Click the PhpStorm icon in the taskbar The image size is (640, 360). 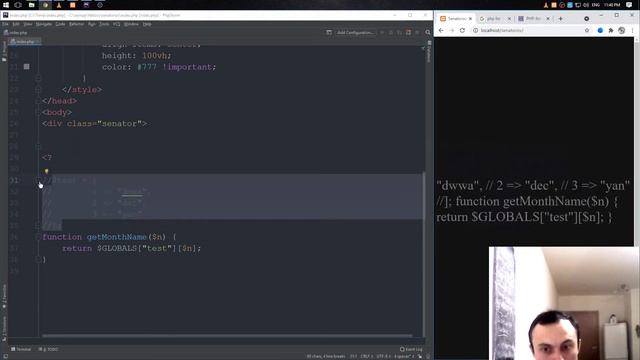(86, 5)
